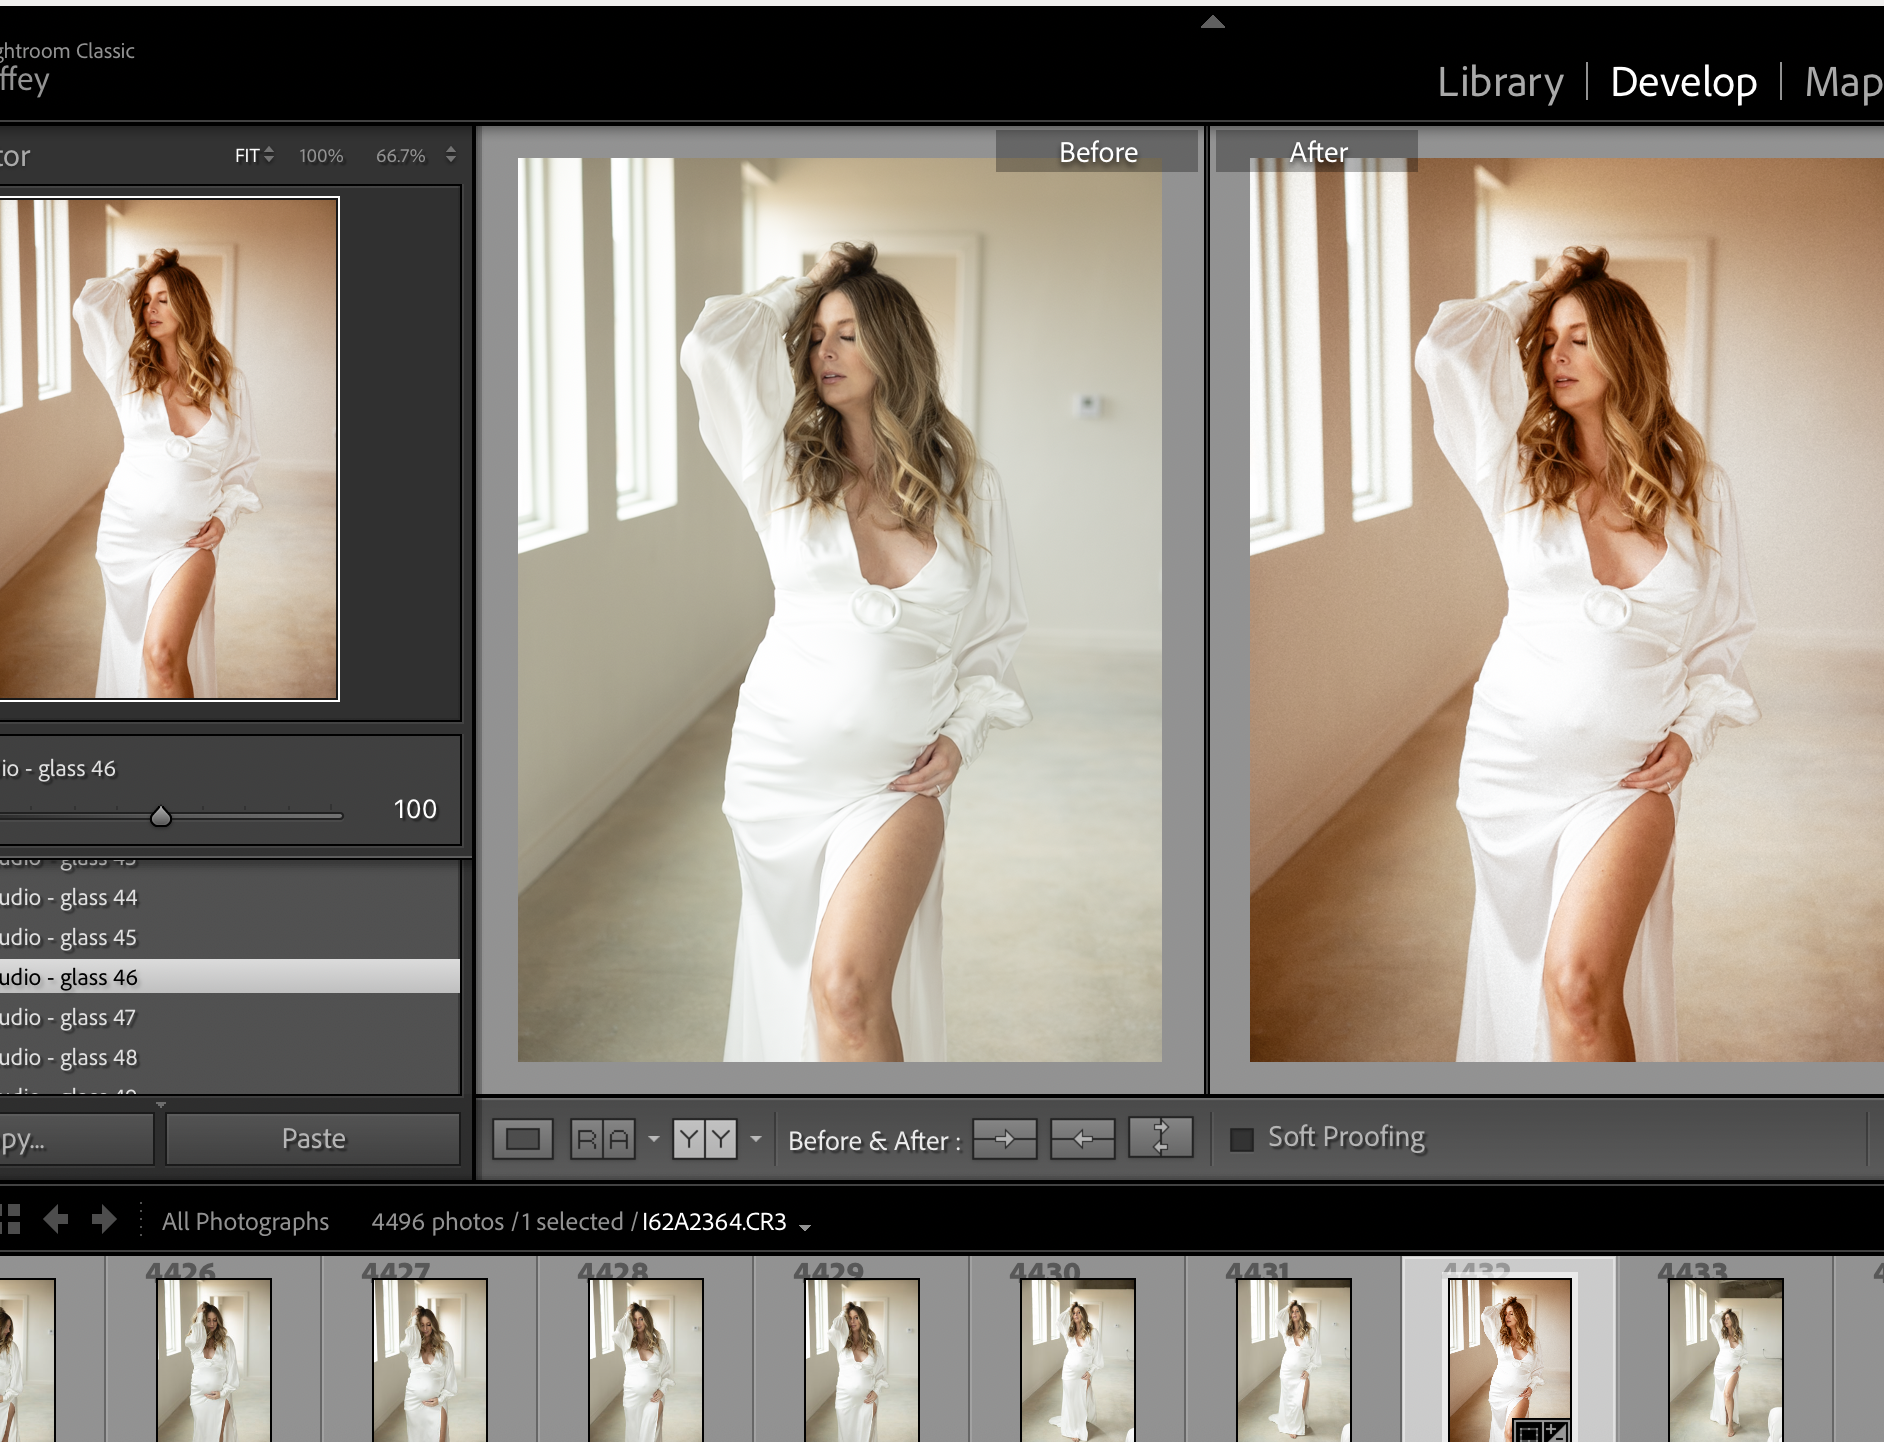This screenshot has width=1884, height=1442.
Task: Open Before/After layout dropdown arrow
Action: click(x=756, y=1139)
